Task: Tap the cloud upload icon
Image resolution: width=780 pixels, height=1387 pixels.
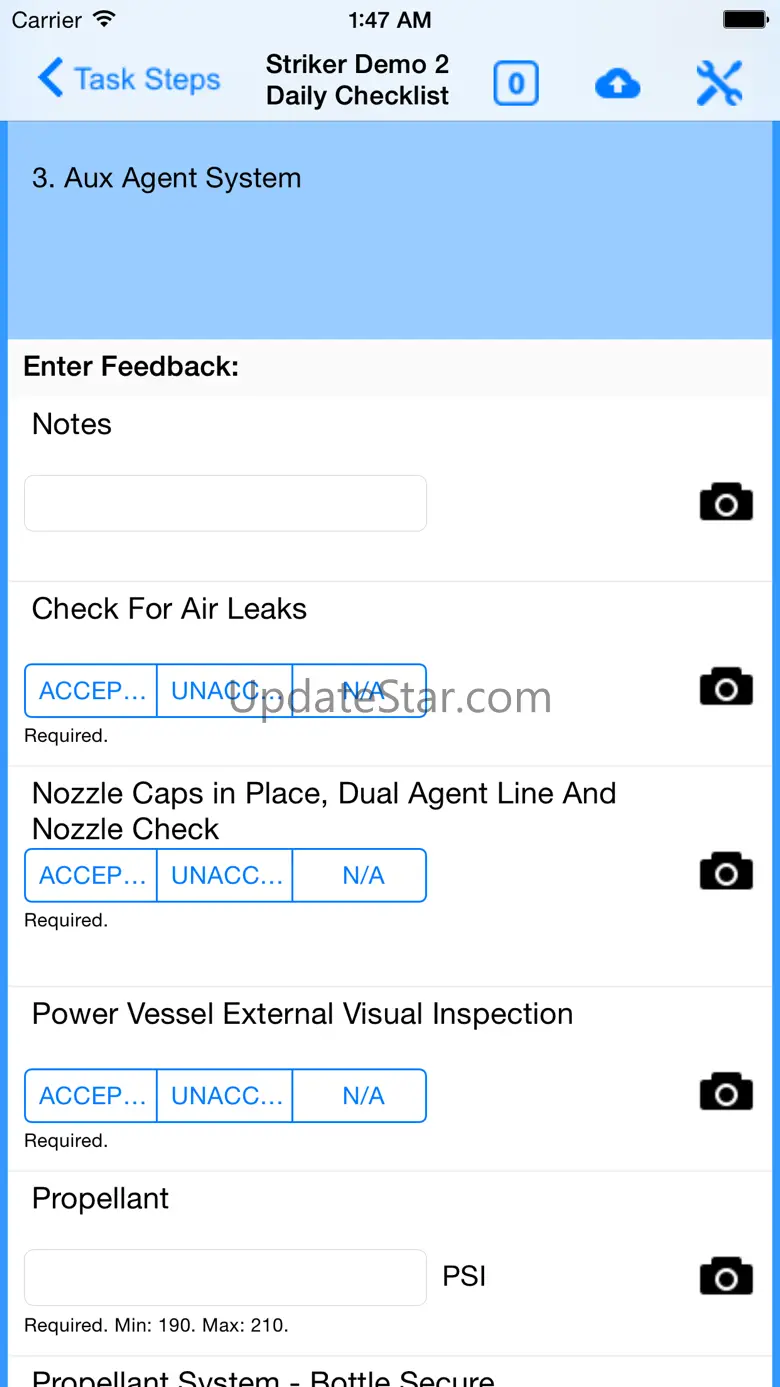Action: click(x=617, y=84)
